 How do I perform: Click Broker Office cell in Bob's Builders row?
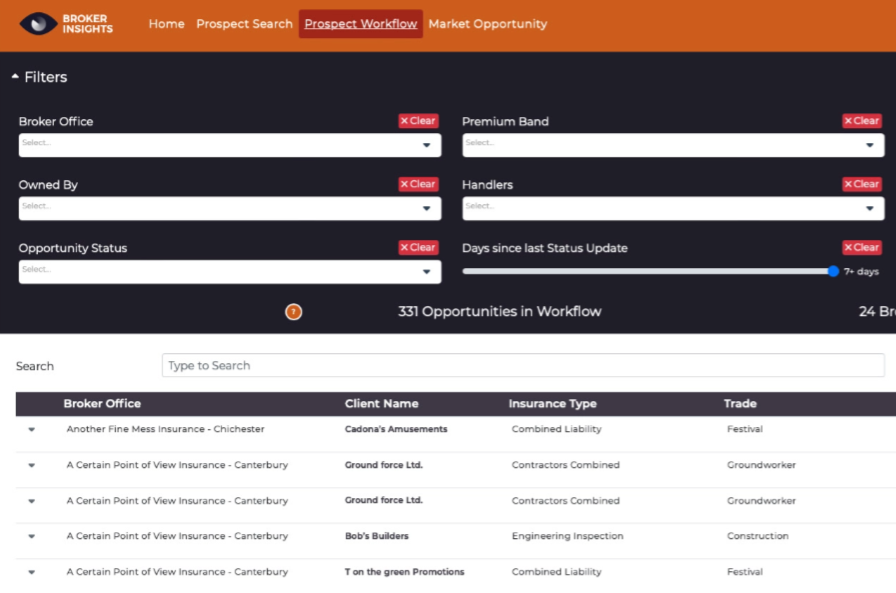click(177, 536)
